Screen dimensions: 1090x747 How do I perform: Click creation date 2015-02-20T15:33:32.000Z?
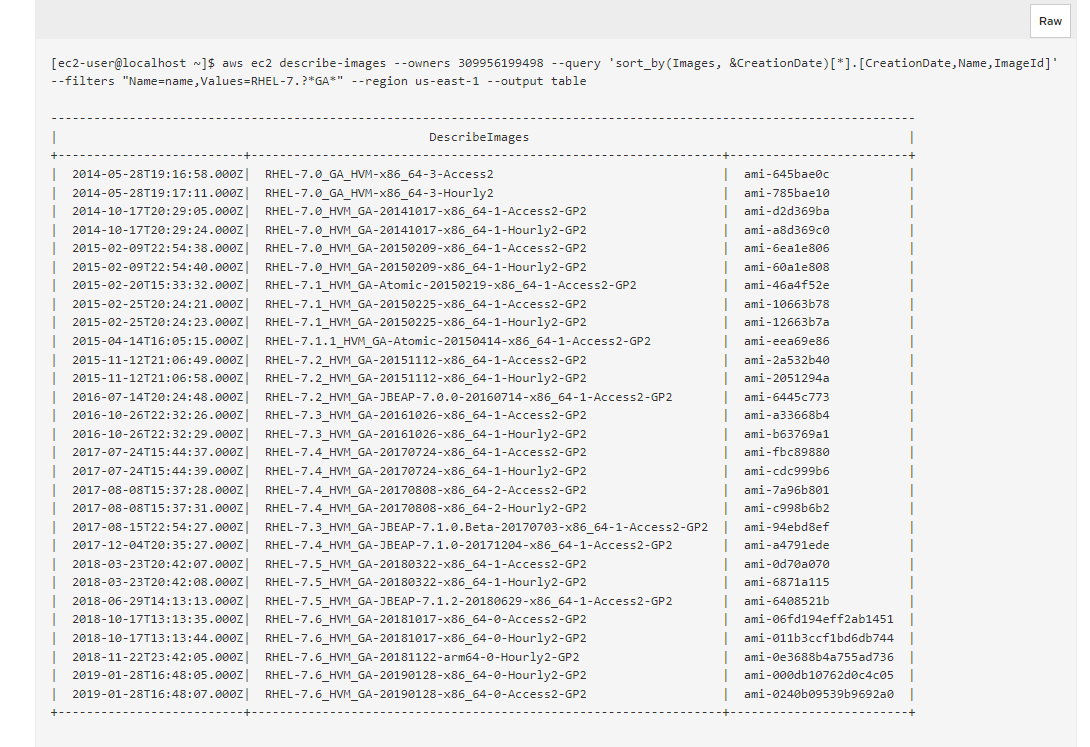coord(158,285)
